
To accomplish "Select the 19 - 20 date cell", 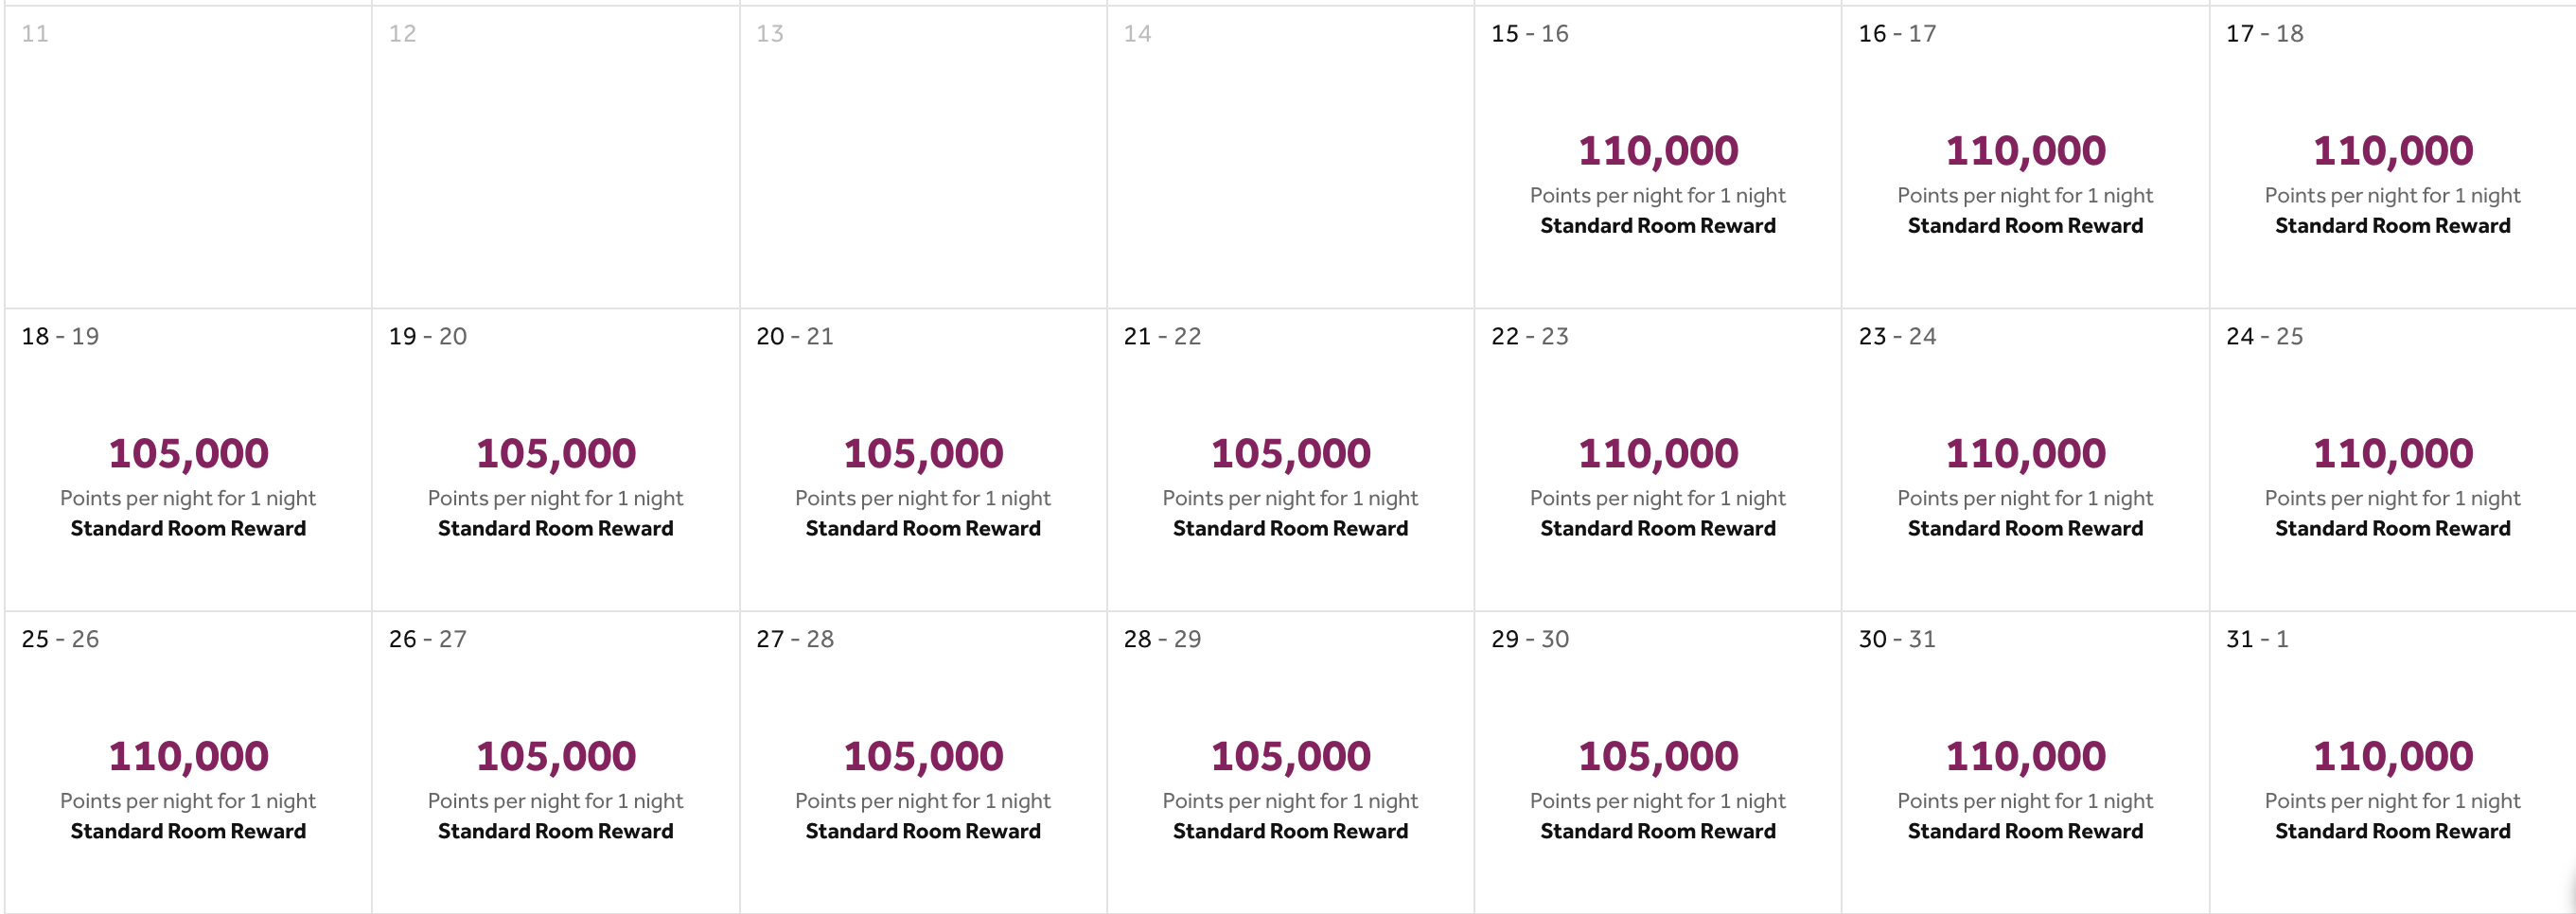I will point(556,455).
